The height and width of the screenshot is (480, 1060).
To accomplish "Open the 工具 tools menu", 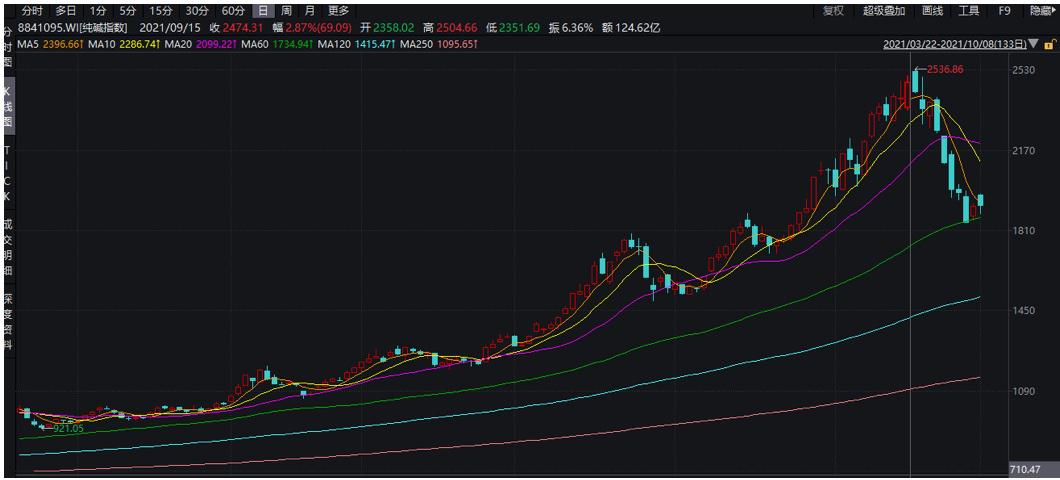I will 969,10.
